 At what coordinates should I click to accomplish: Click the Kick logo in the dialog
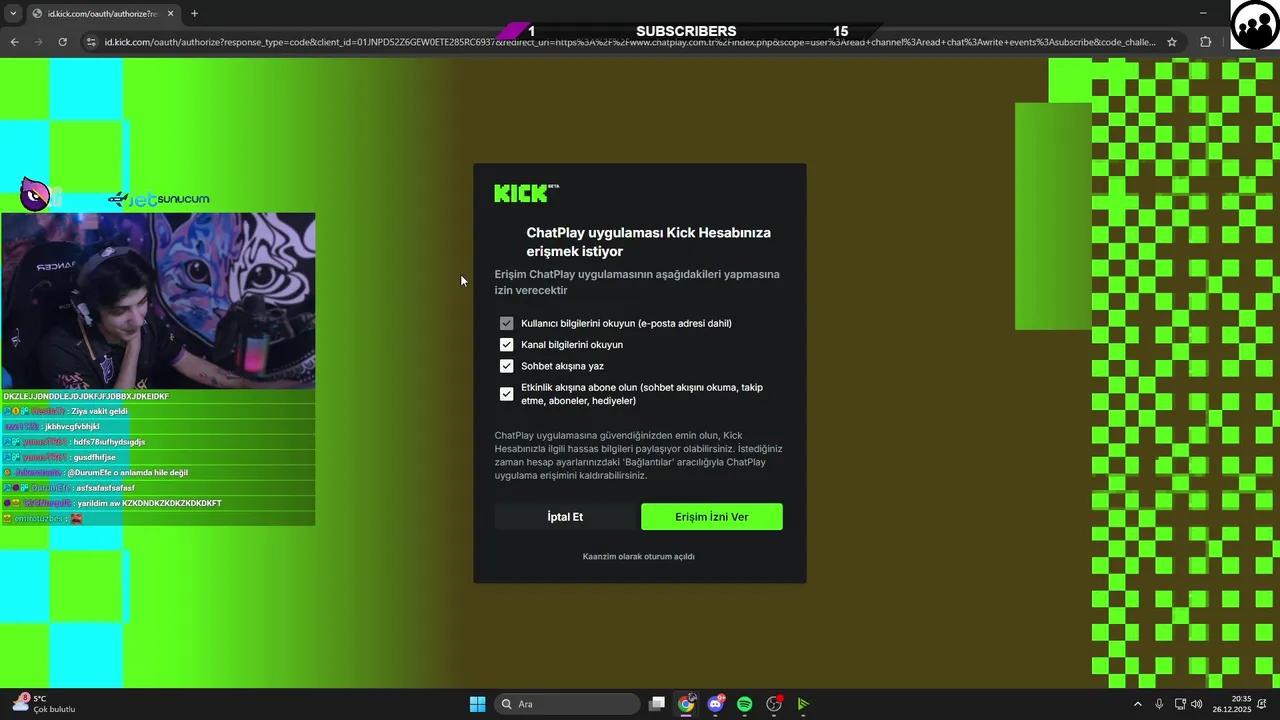coord(526,193)
